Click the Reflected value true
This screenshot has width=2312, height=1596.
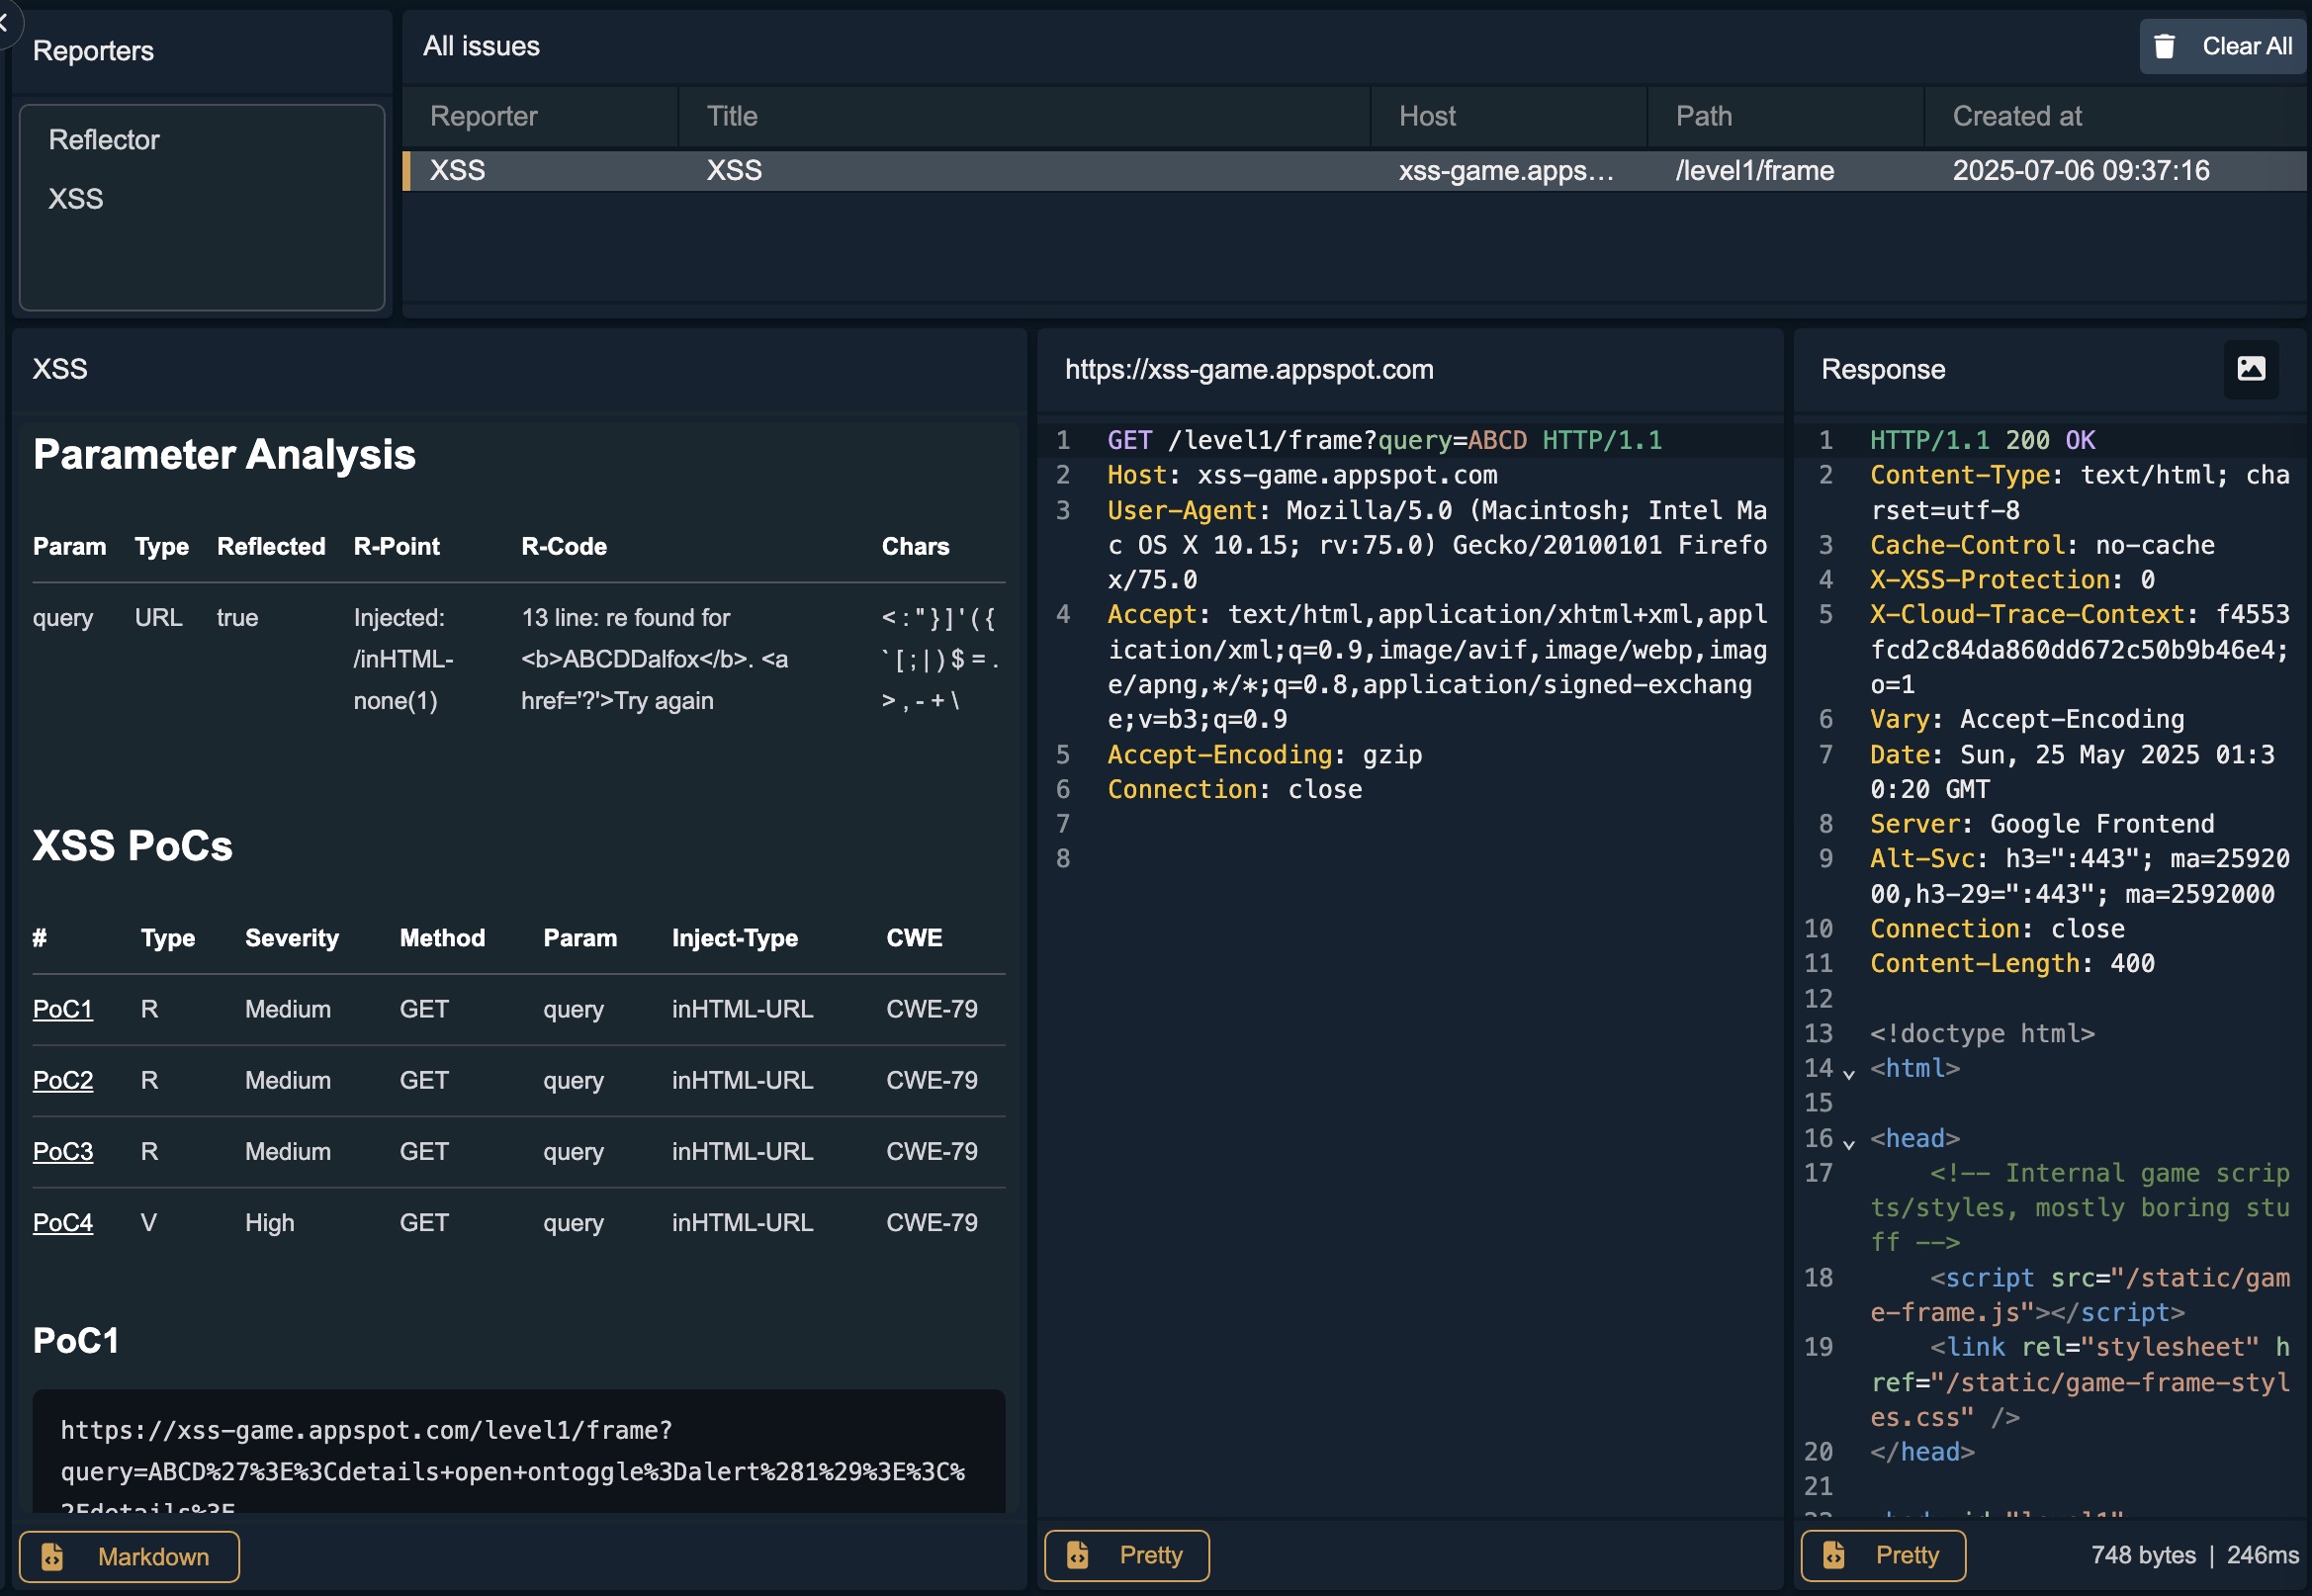237,618
